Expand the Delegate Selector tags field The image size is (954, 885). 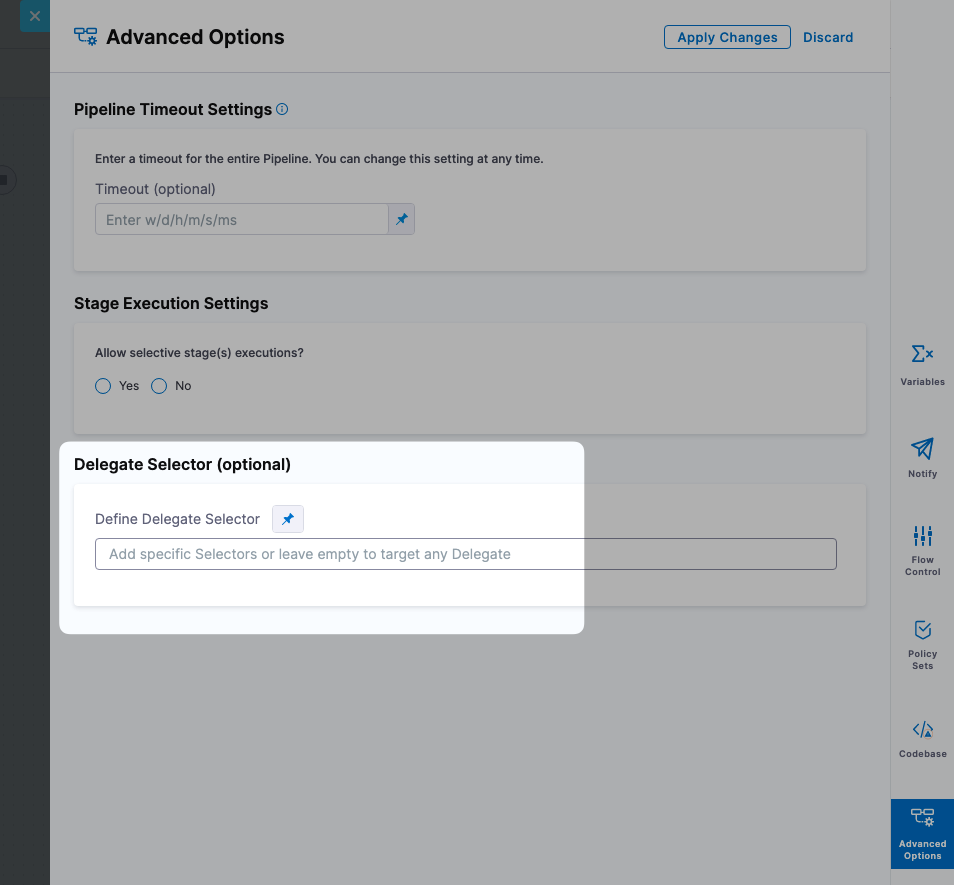[x=465, y=554]
